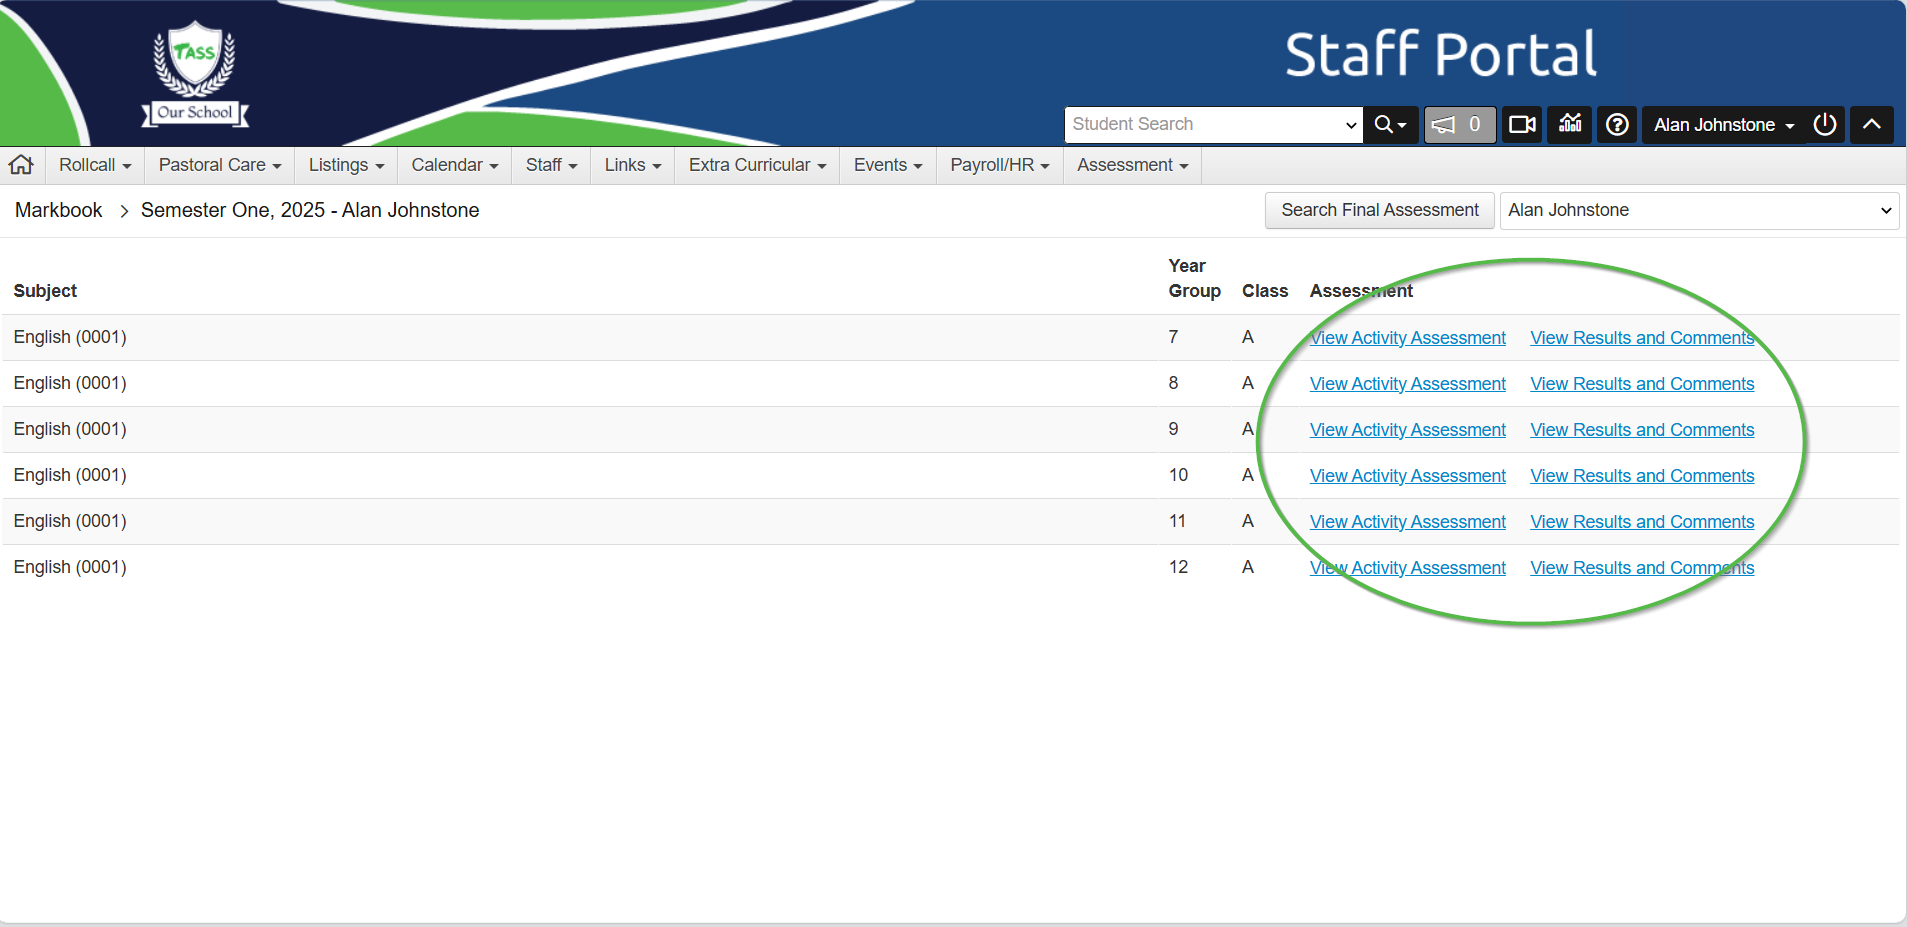
Task: Click the Markbook breadcrumb link
Action: pyautogui.click(x=59, y=210)
